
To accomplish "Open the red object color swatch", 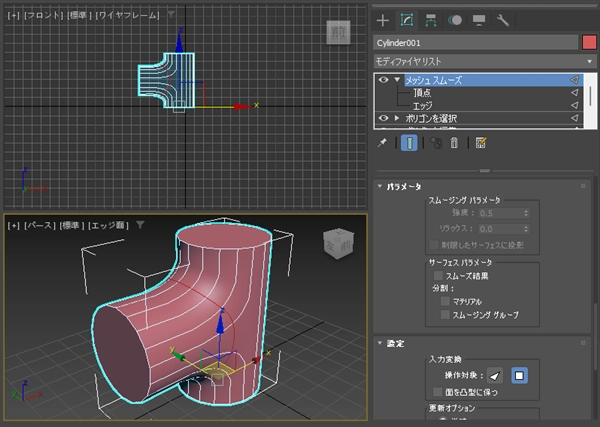I will 589,42.
